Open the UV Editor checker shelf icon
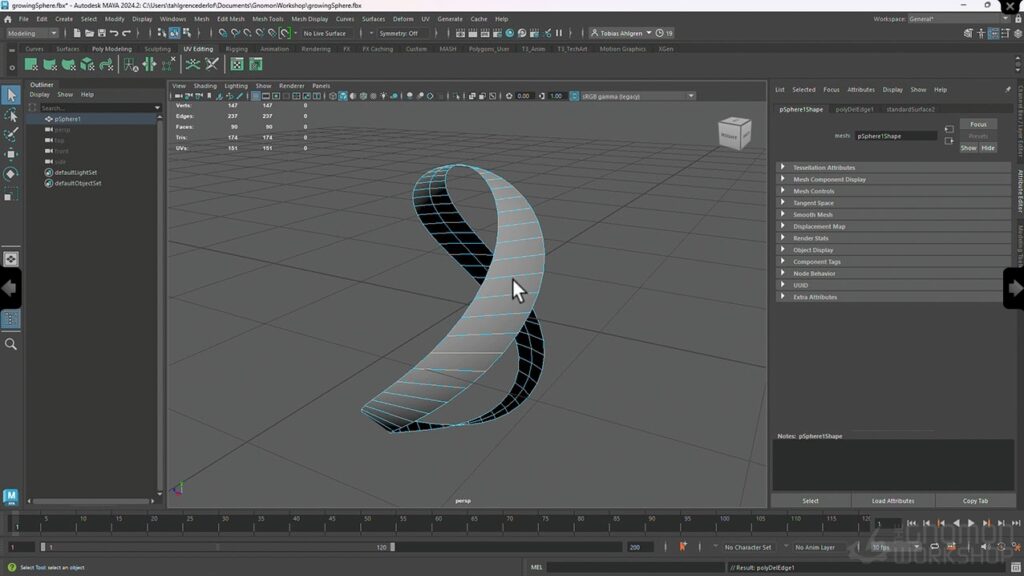The width and height of the screenshot is (1024, 576). pos(236,64)
